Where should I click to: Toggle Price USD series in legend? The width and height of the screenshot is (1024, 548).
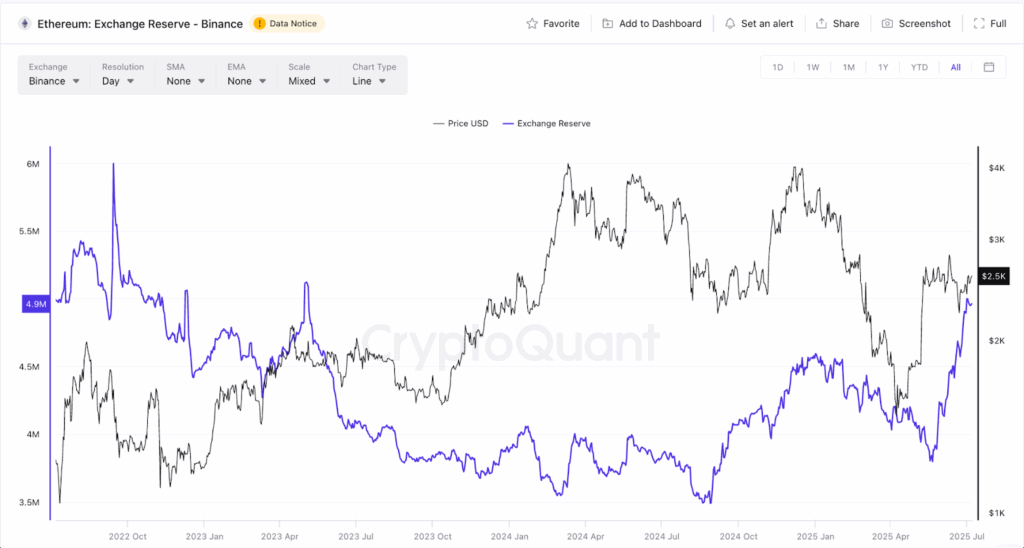tap(460, 123)
